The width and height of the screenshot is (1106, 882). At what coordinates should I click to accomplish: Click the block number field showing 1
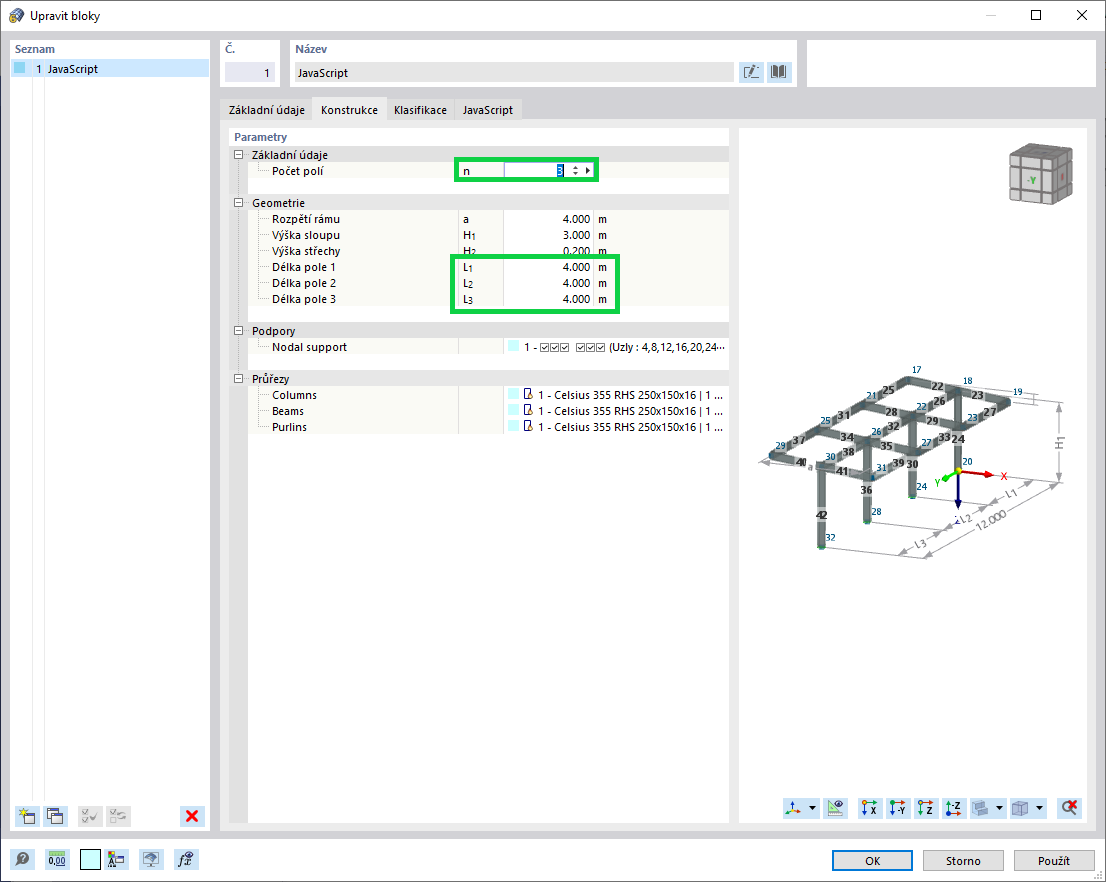tap(250, 73)
